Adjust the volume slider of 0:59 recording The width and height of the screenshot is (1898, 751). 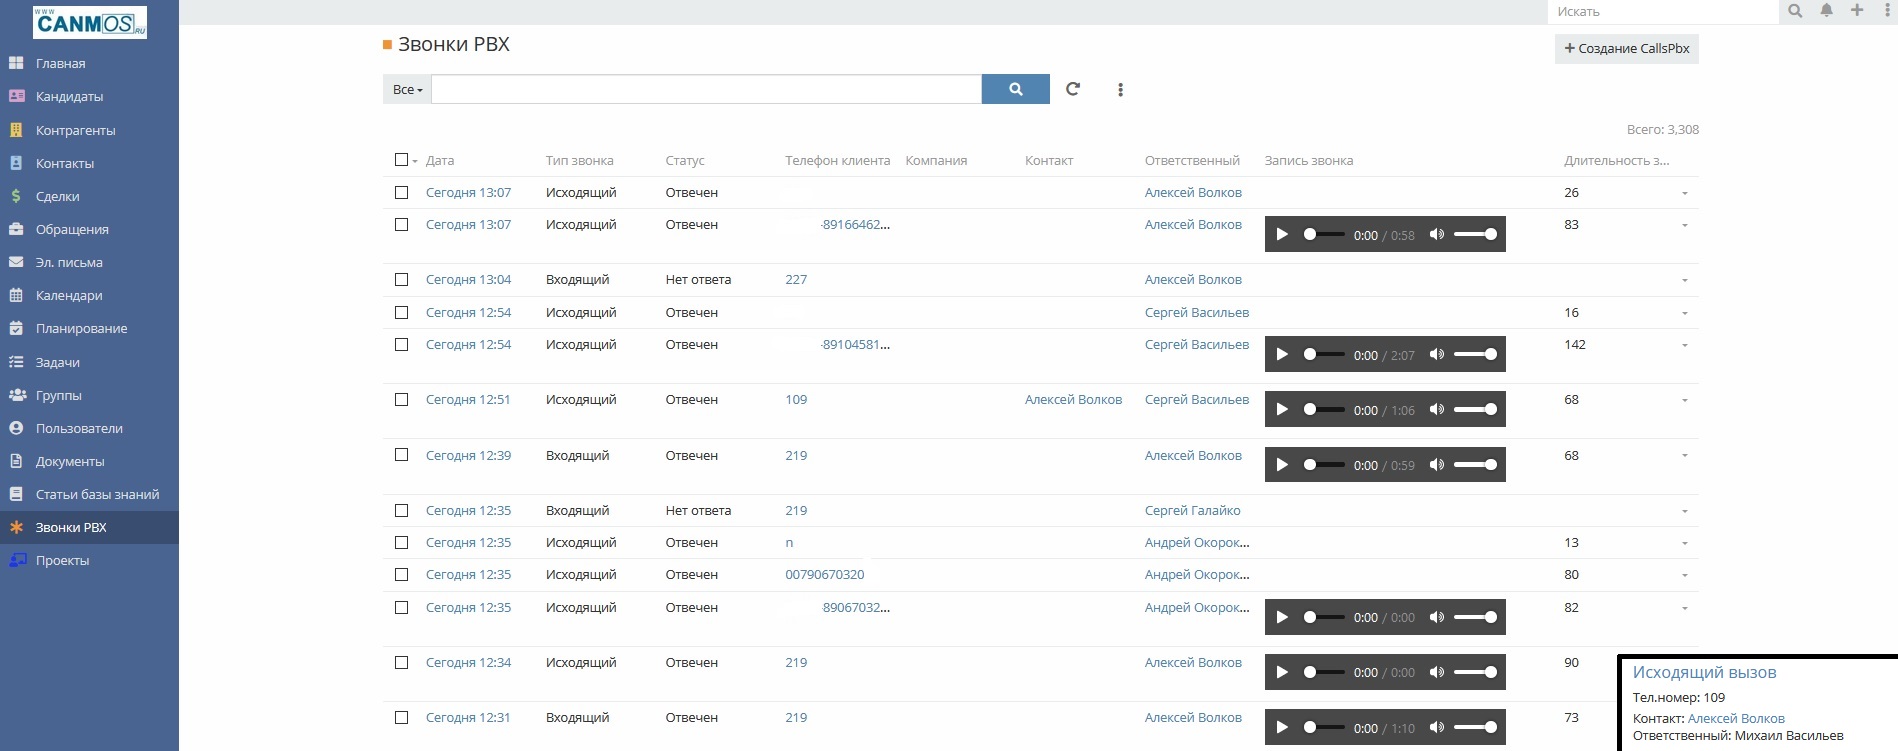[x=1475, y=465]
